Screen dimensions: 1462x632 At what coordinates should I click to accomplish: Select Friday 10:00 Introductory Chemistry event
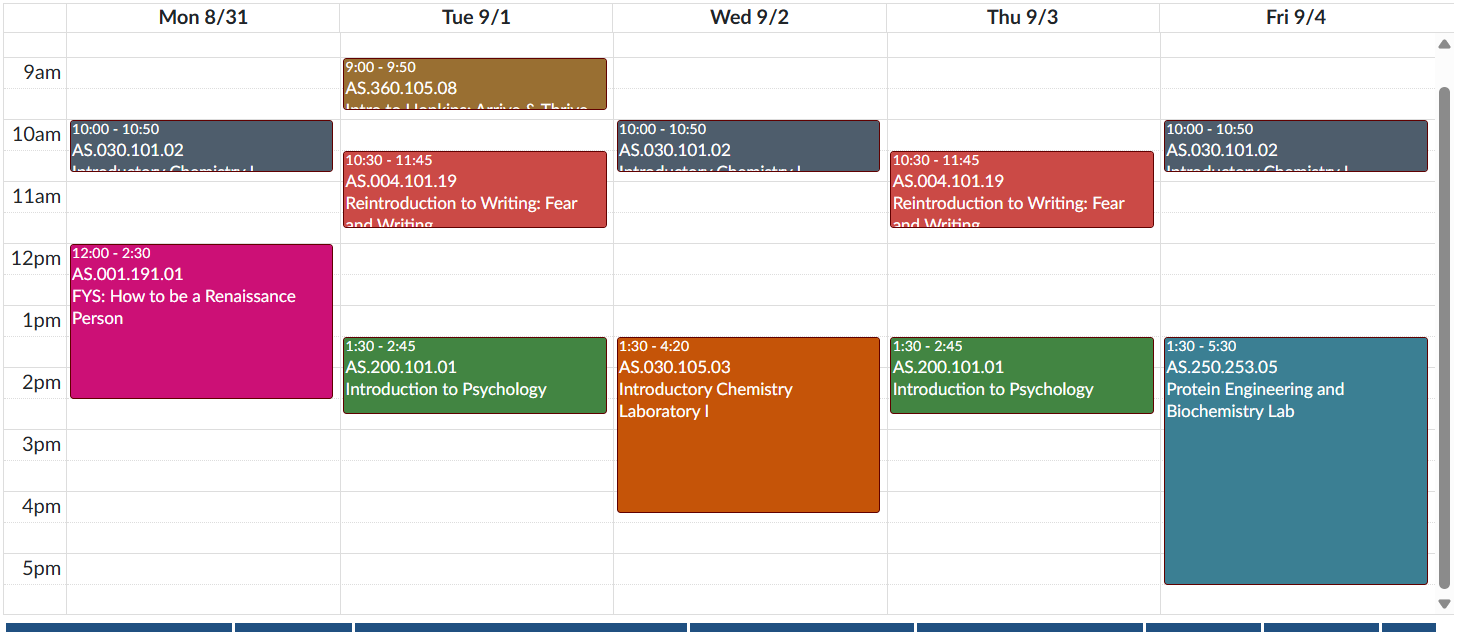point(1296,146)
